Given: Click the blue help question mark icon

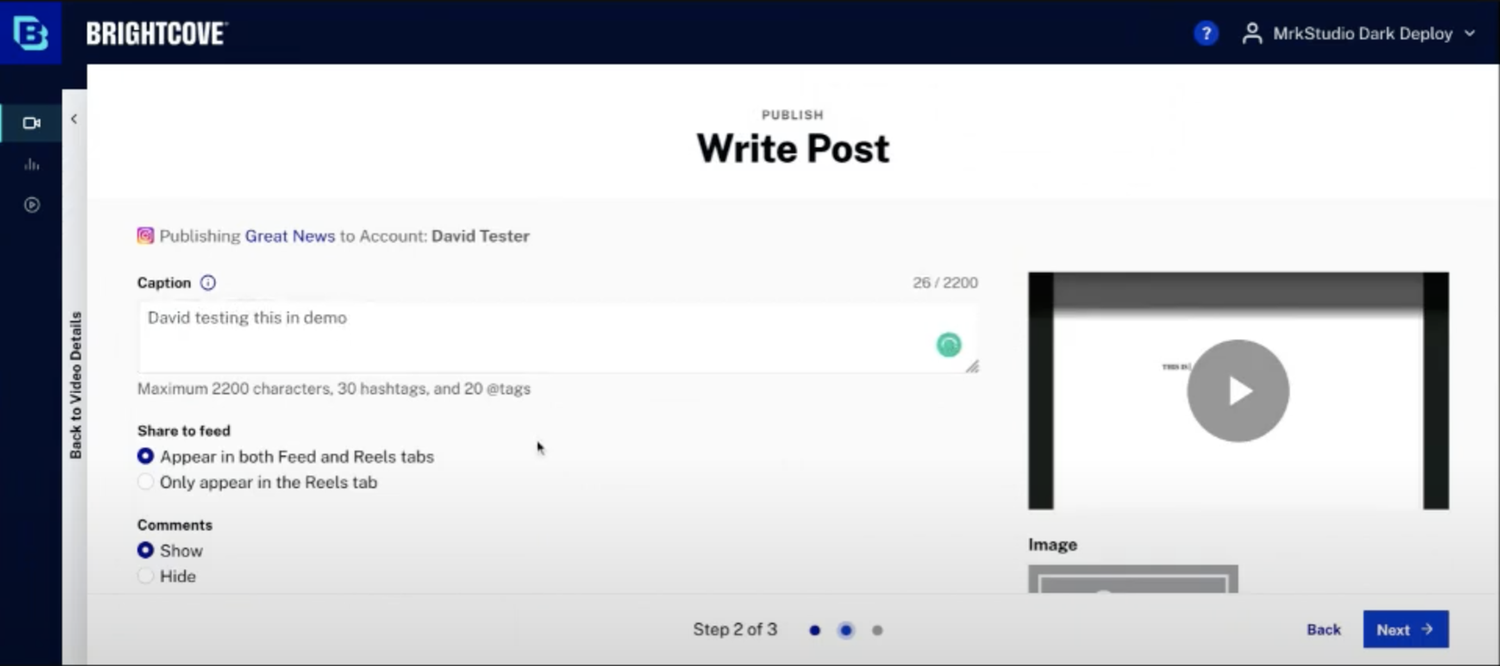Looking at the screenshot, I should click(1206, 33).
